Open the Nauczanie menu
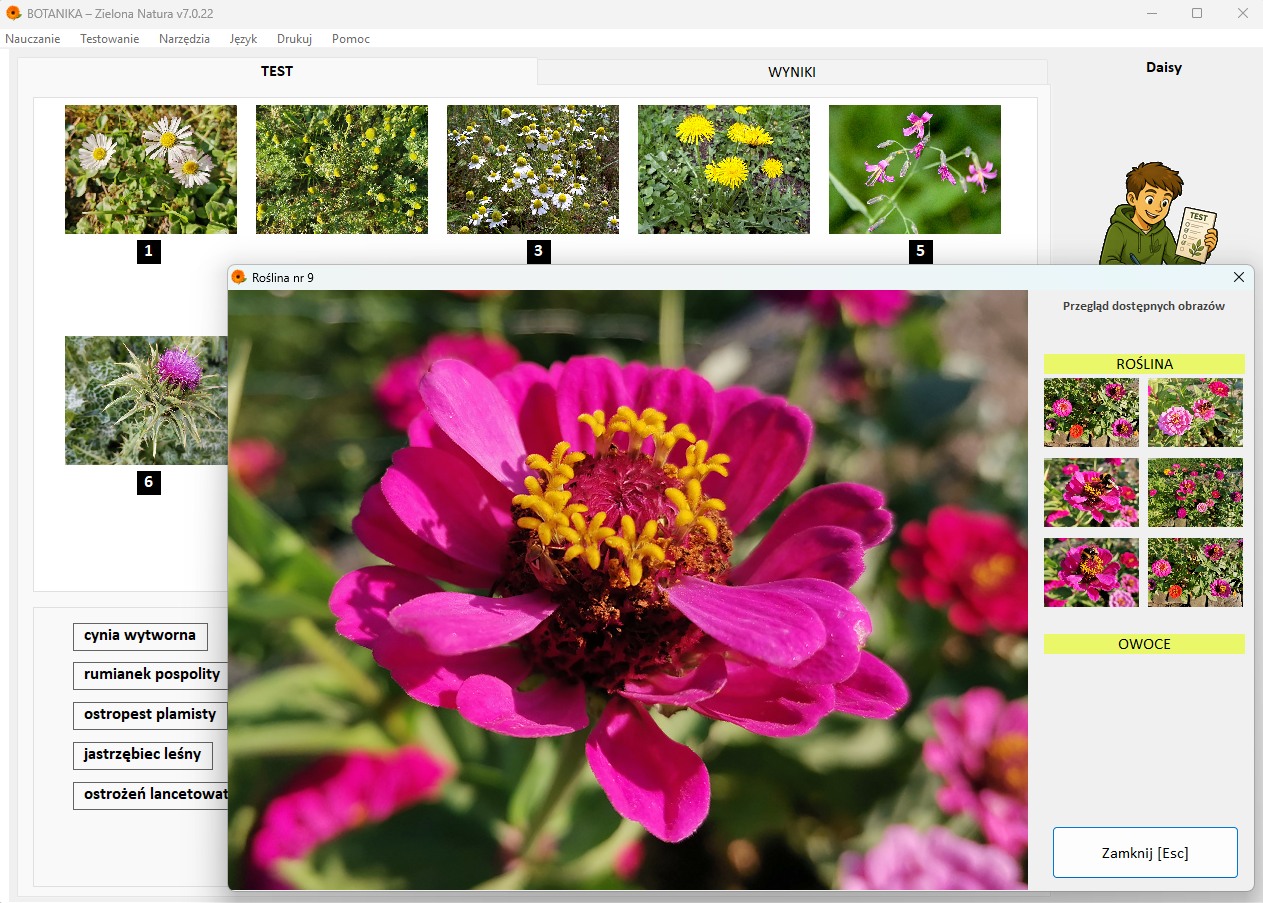The width and height of the screenshot is (1263, 903). click(33, 39)
